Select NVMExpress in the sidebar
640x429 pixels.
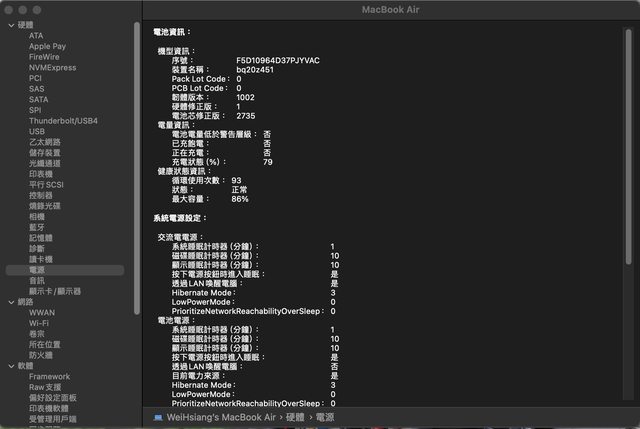pyautogui.click(x=52, y=68)
